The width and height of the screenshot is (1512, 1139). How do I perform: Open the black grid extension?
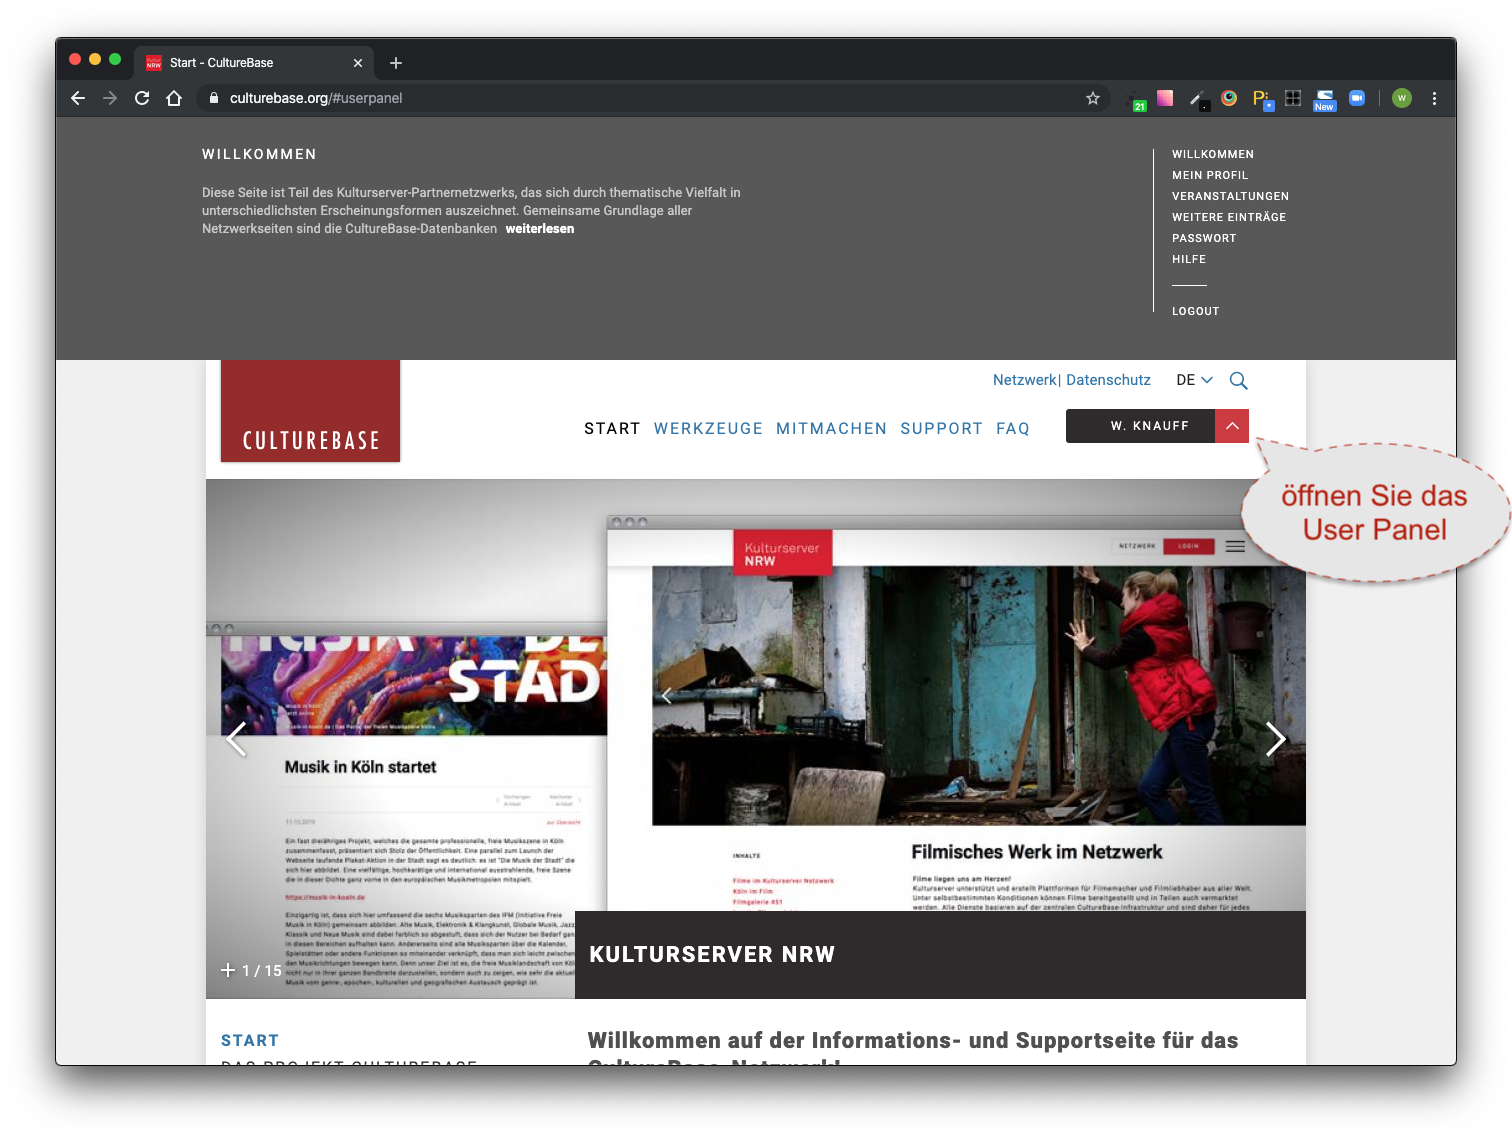pos(1293,98)
